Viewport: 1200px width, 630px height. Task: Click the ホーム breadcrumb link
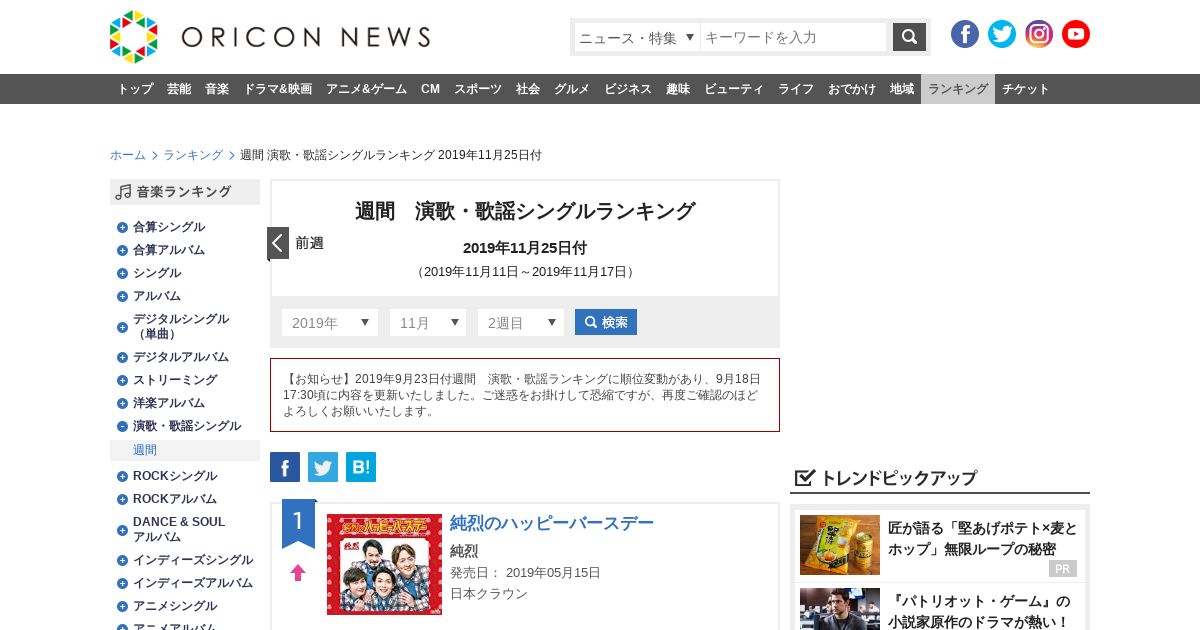(128, 155)
